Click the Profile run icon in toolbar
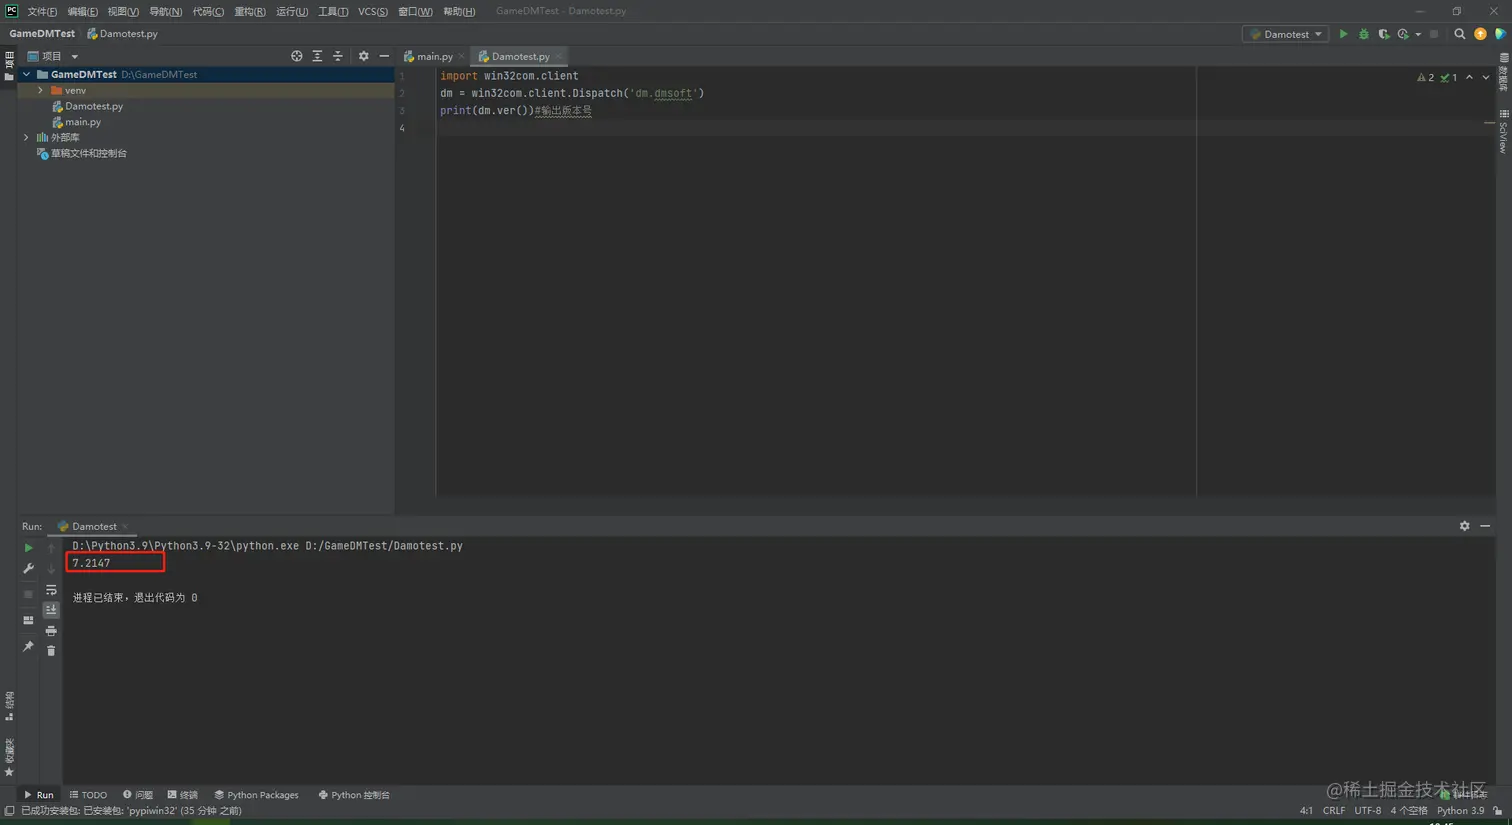This screenshot has height=825, width=1512. click(1404, 34)
